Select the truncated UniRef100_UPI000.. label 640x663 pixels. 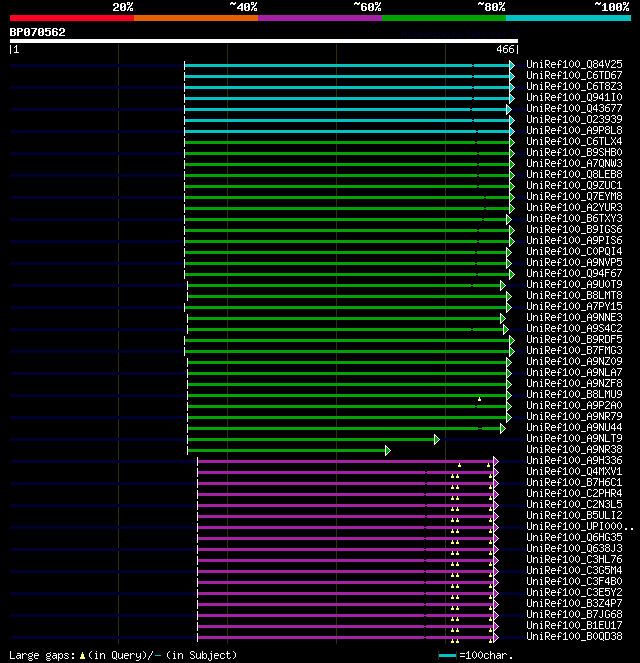click(580, 526)
